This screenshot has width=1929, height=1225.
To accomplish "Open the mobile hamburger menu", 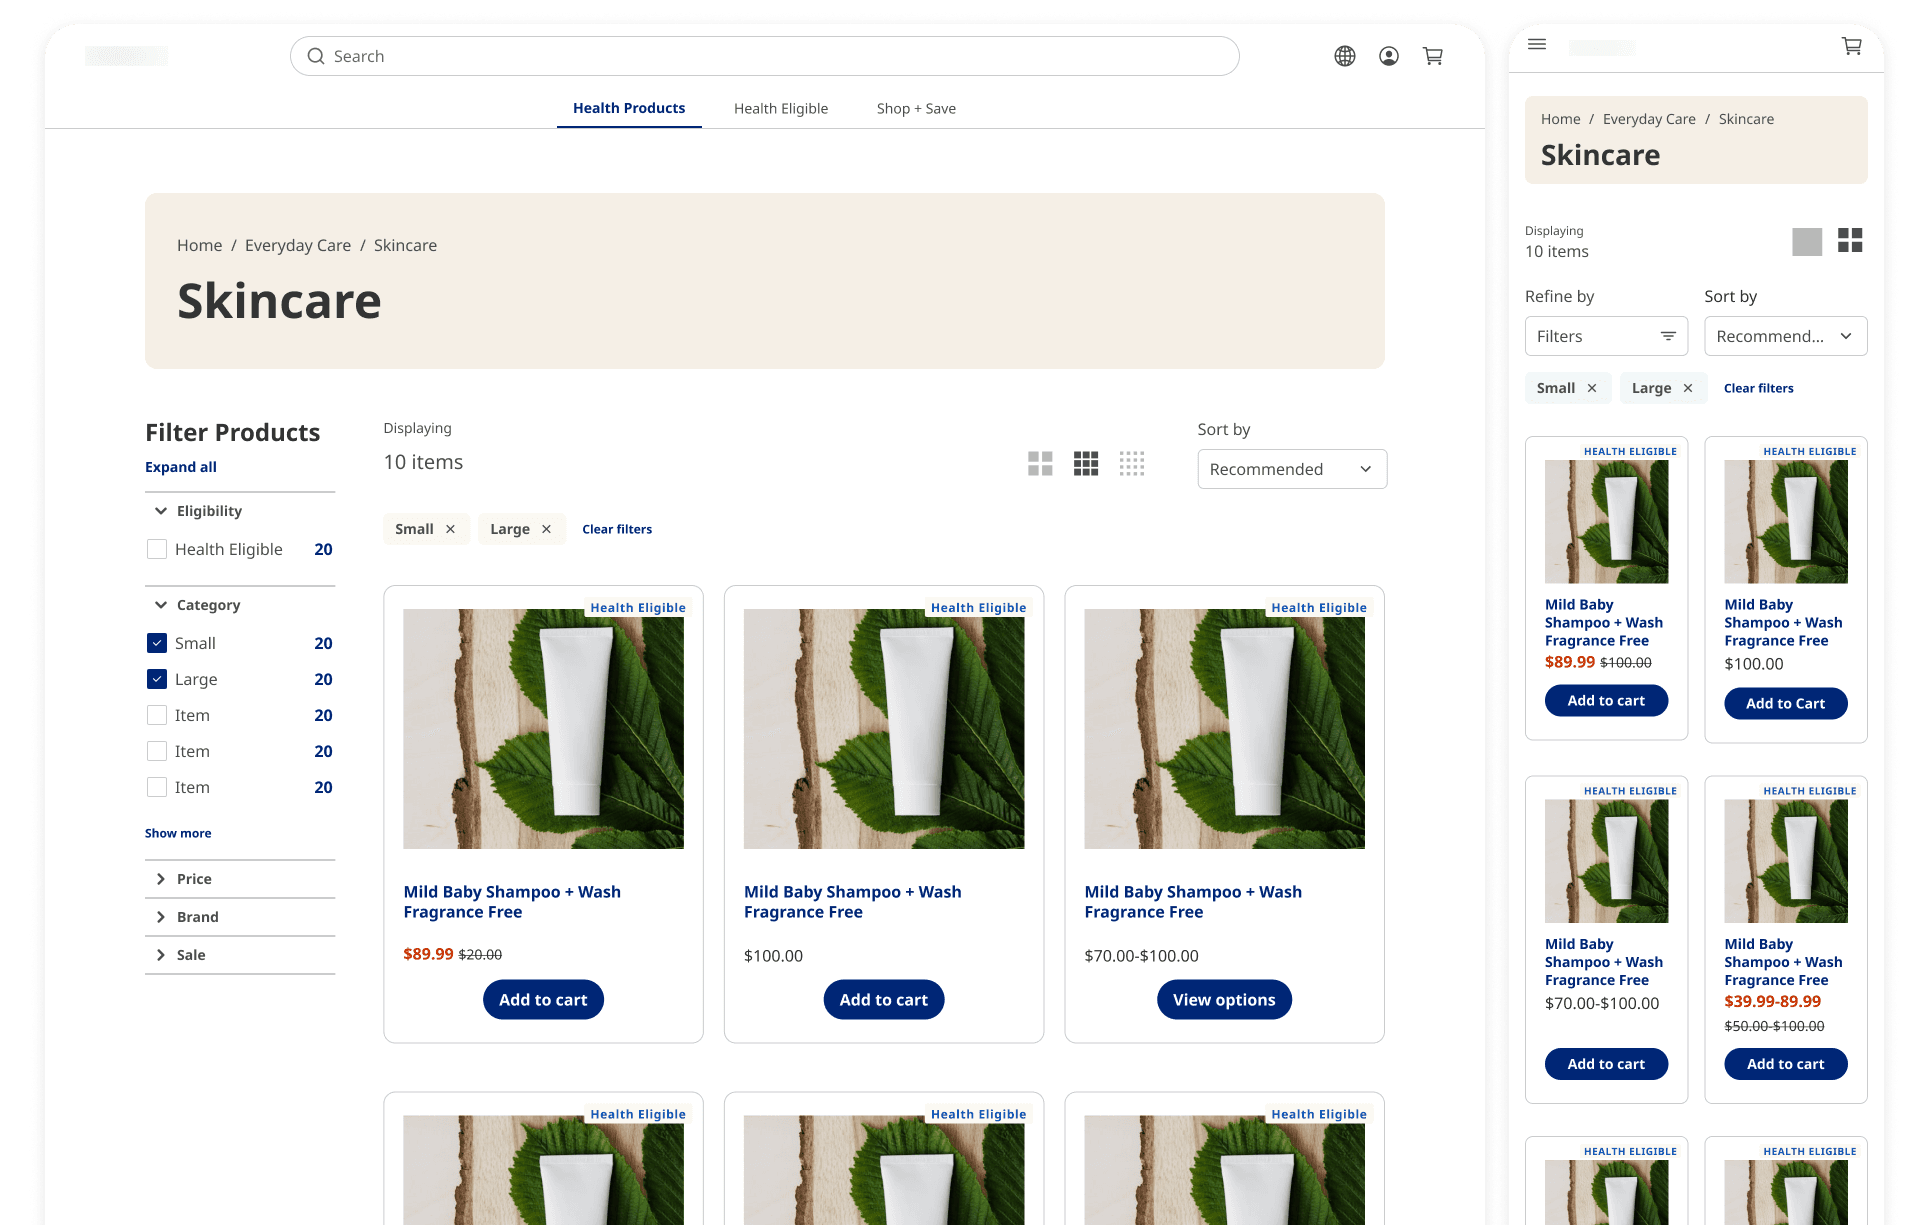I will tap(1537, 45).
